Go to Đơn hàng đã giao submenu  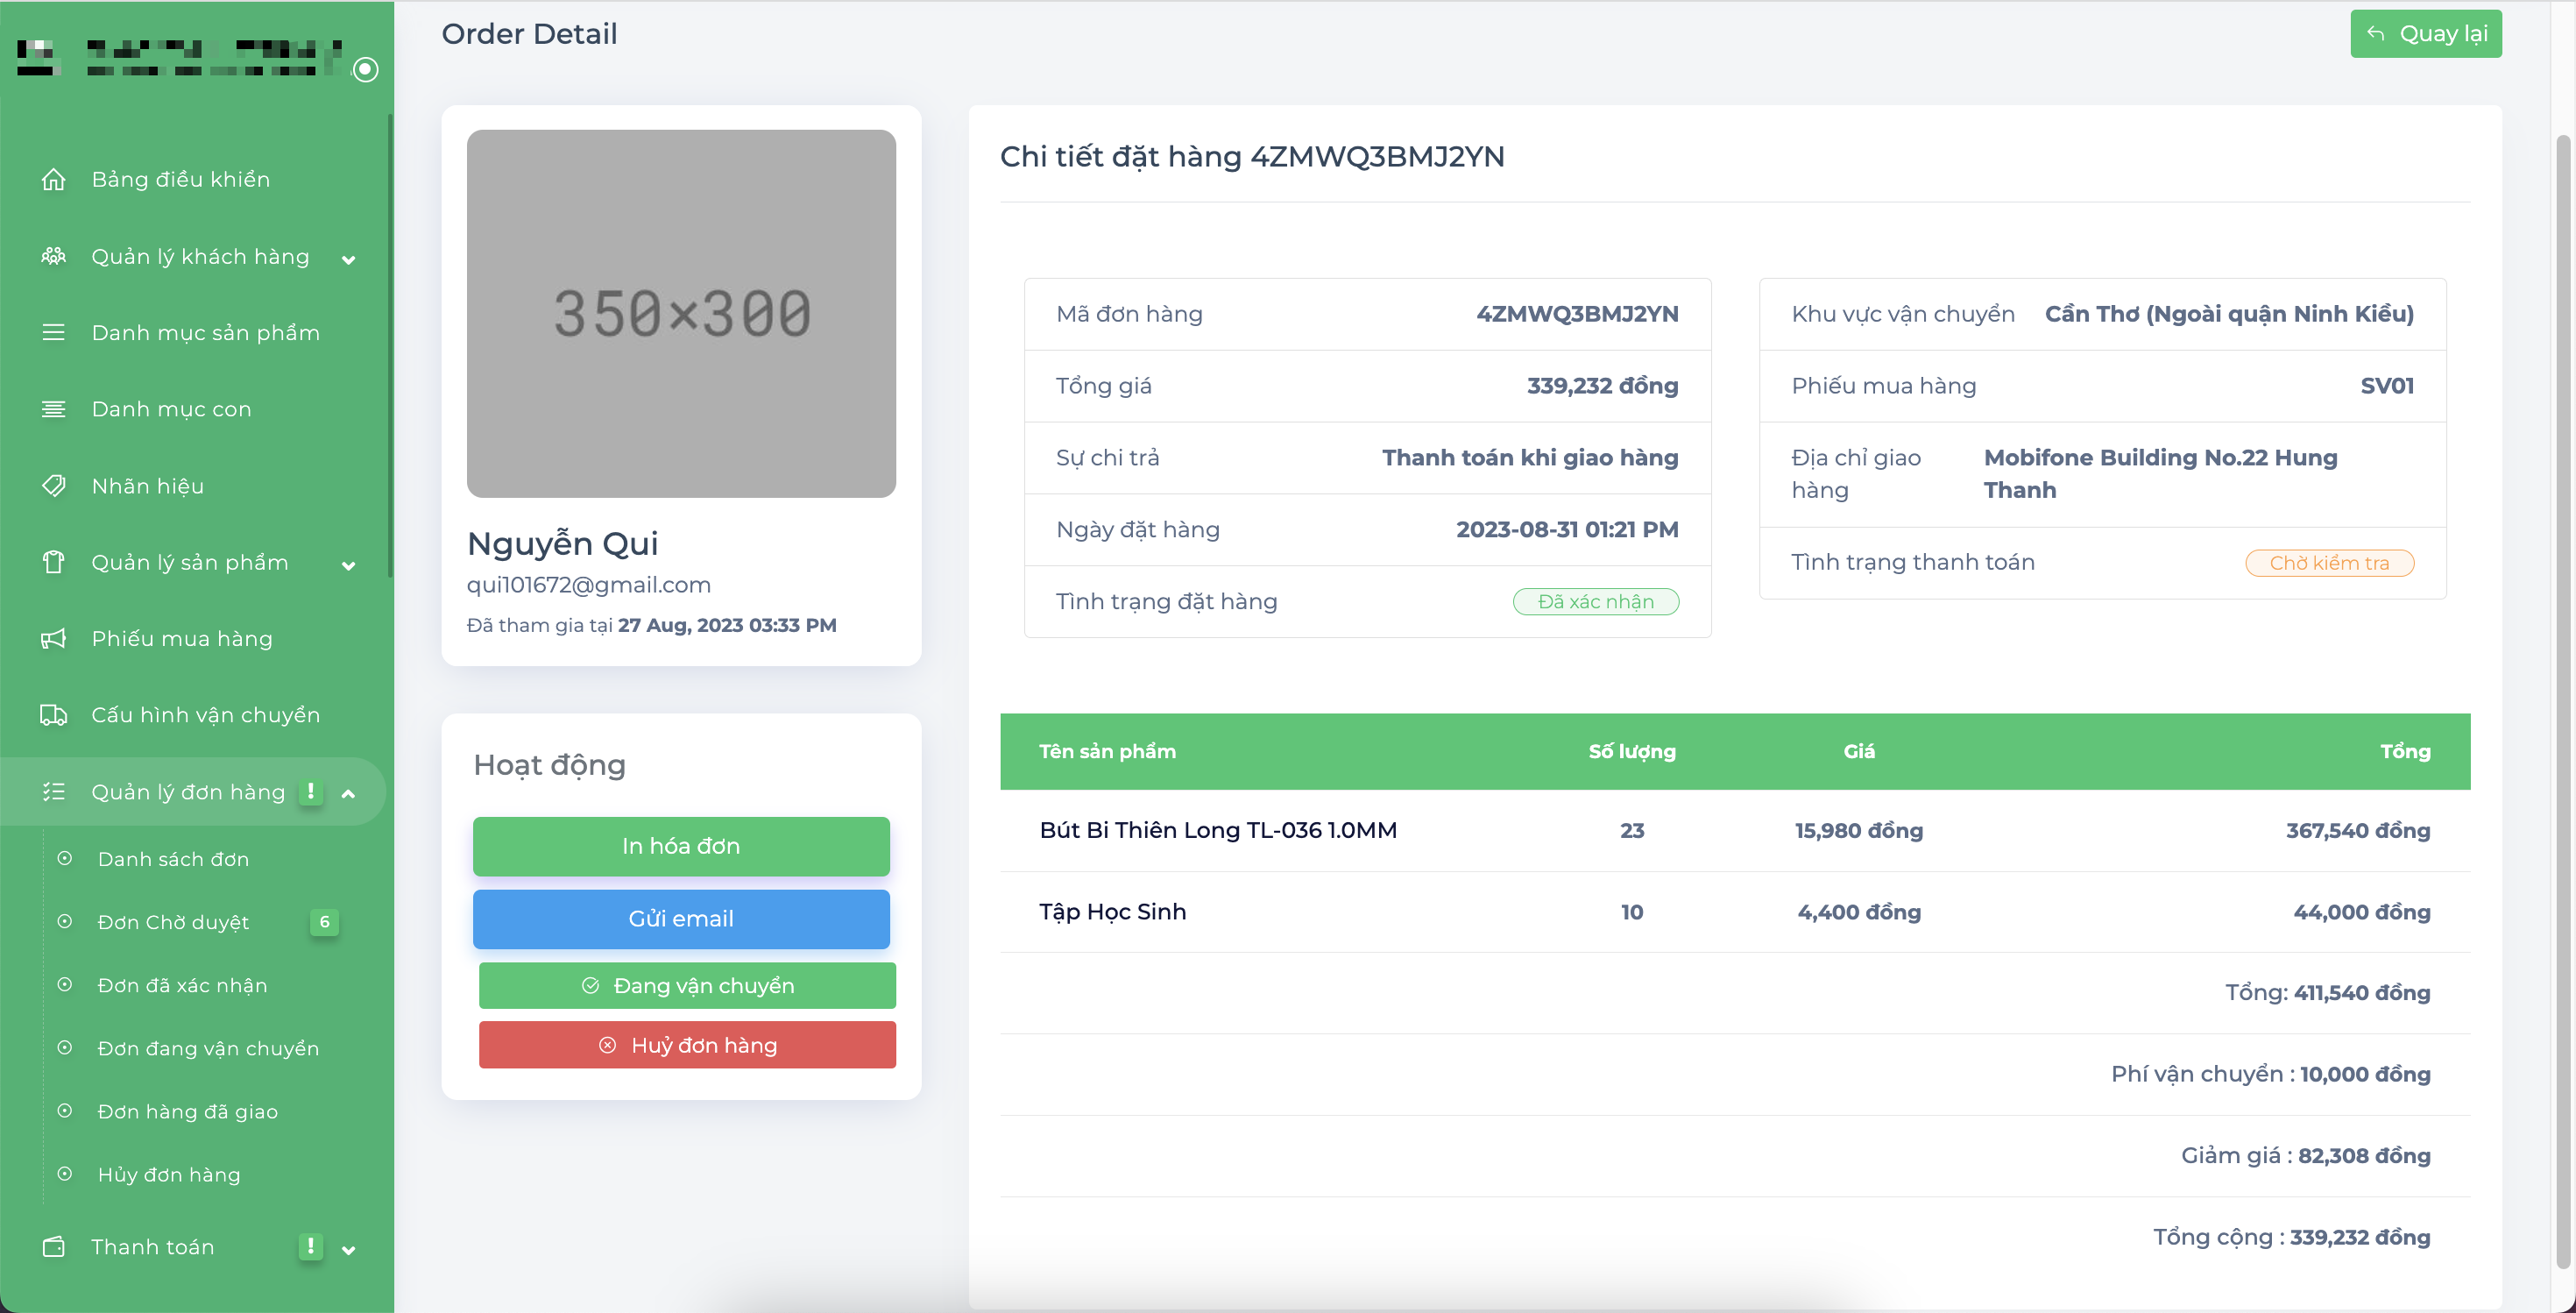(x=188, y=1111)
